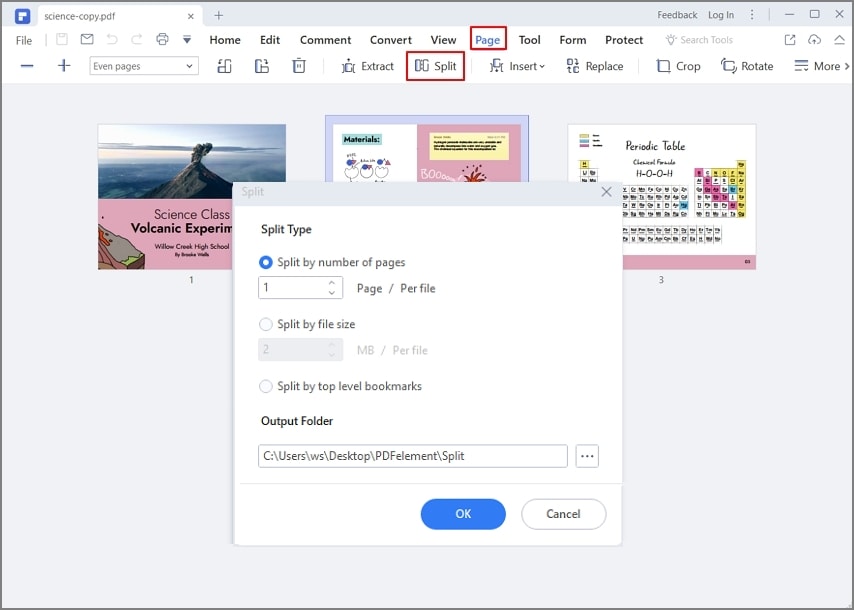Switch to the Page tab
This screenshot has height=610, width=854.
[488, 39]
